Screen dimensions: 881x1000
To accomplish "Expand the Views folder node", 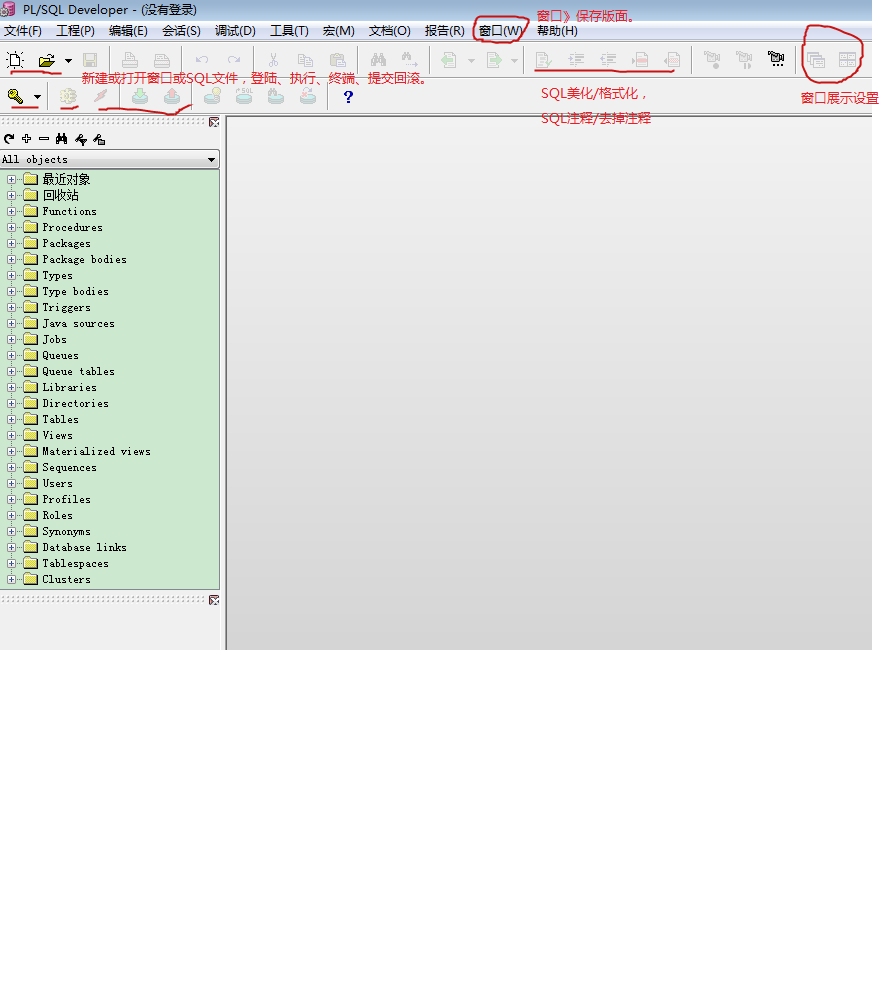I will click(11, 436).
